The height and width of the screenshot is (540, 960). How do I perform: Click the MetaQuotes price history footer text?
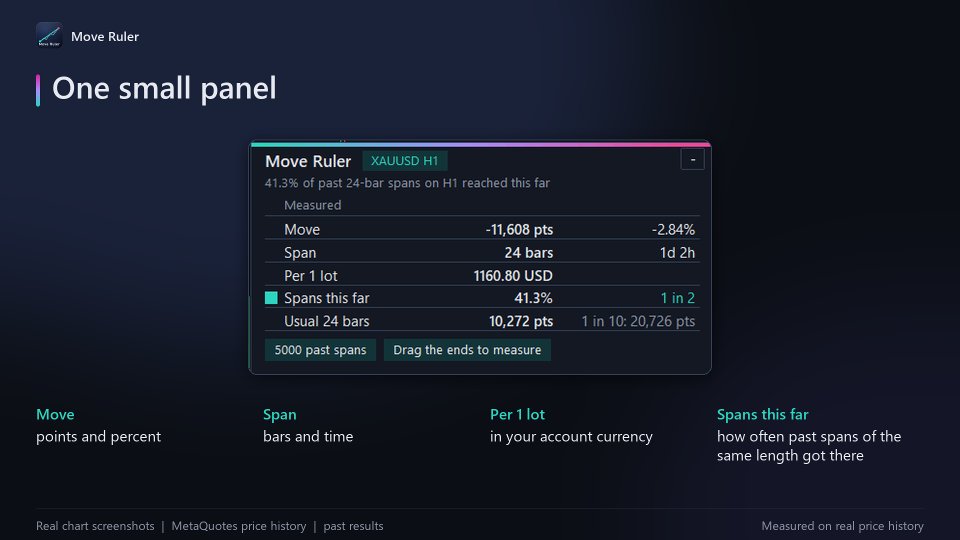[239, 526]
